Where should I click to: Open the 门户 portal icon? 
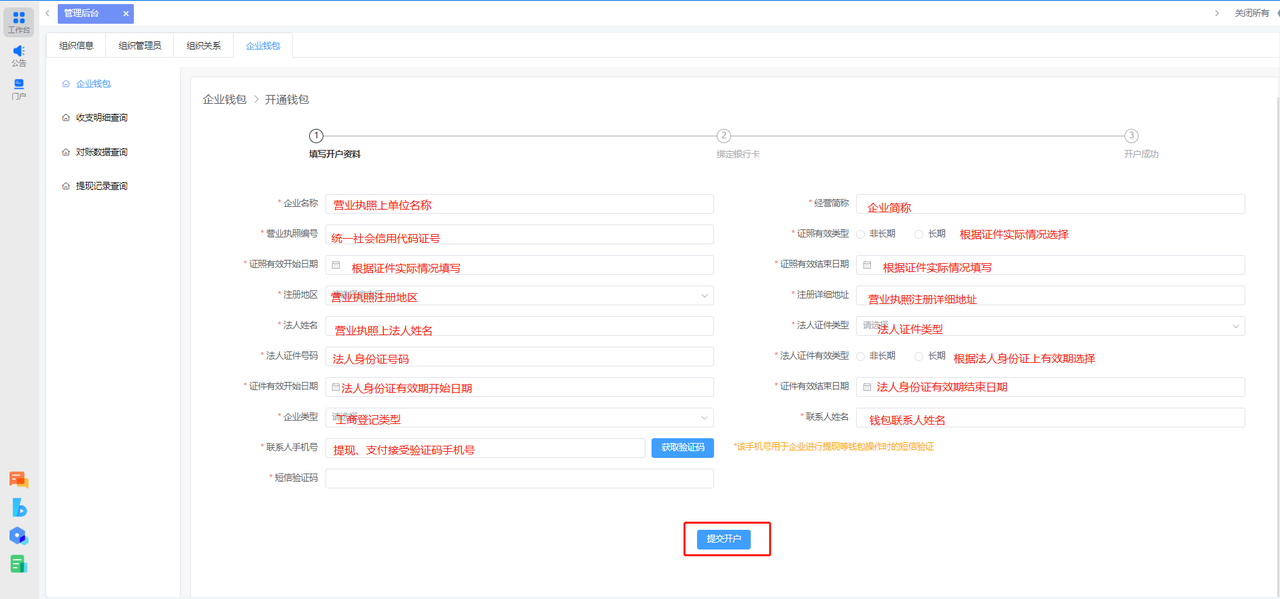coord(19,86)
